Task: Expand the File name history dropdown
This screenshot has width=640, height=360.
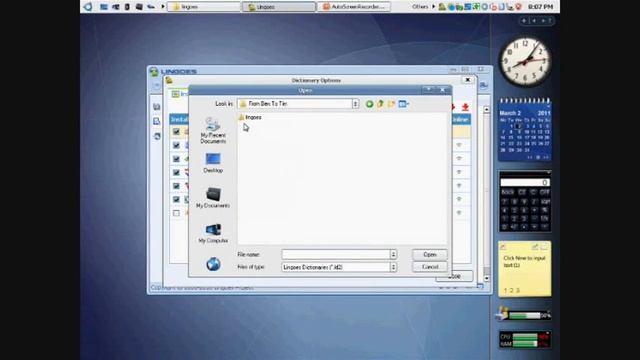Action: click(x=393, y=254)
